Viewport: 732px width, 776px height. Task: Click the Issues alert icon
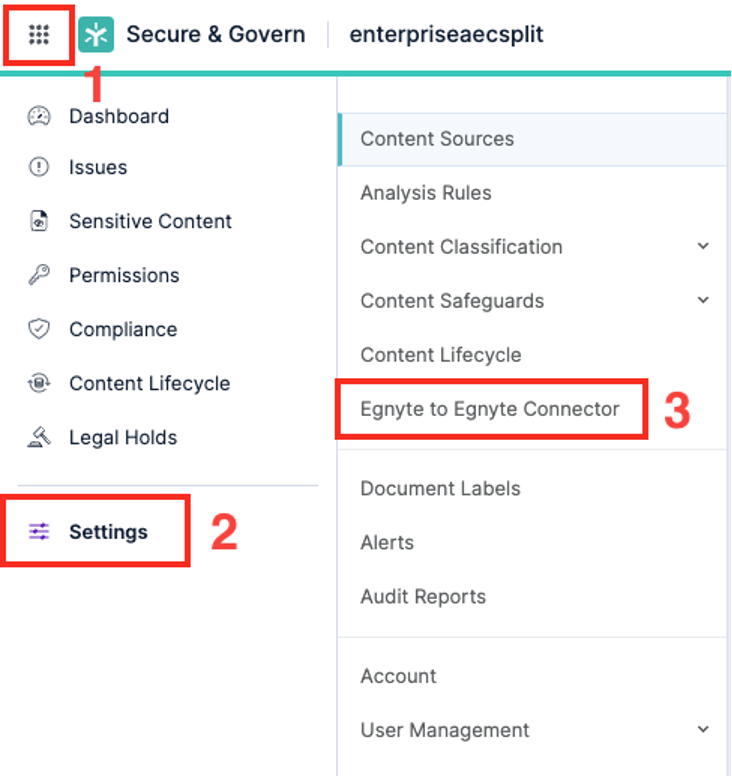[x=39, y=168]
